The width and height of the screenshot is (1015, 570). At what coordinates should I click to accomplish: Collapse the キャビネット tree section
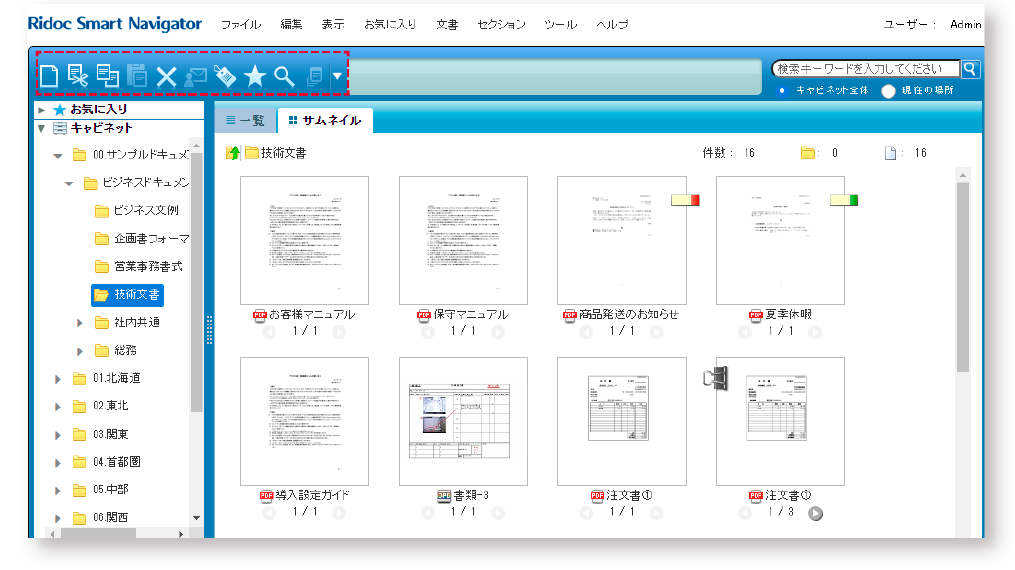pos(41,128)
